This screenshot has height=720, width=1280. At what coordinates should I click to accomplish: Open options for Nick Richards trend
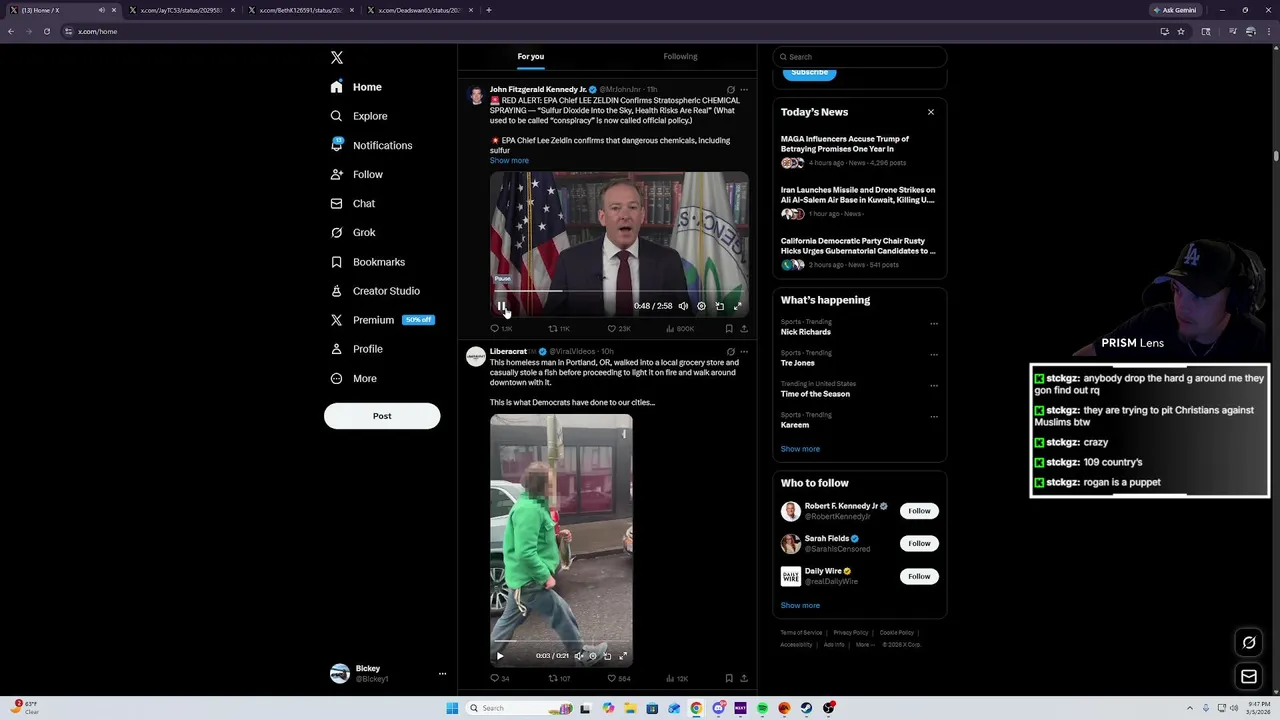pos(934,324)
